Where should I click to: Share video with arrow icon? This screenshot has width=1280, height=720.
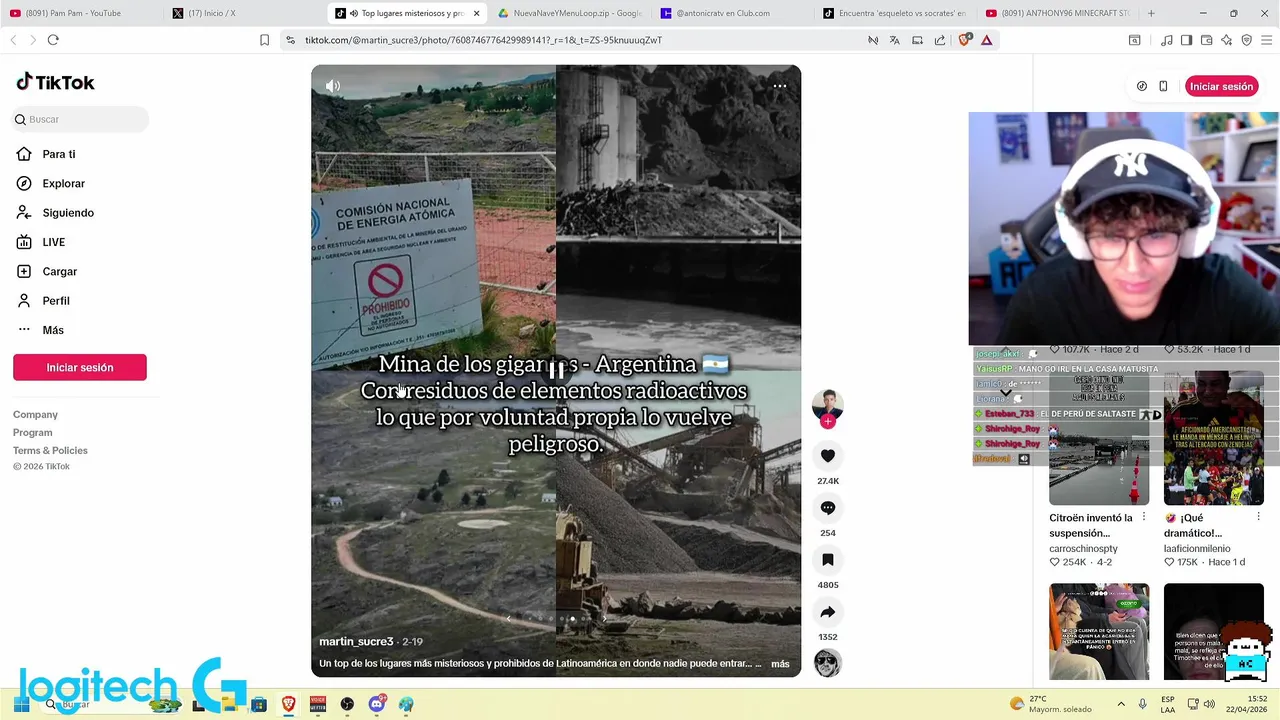coord(828,612)
